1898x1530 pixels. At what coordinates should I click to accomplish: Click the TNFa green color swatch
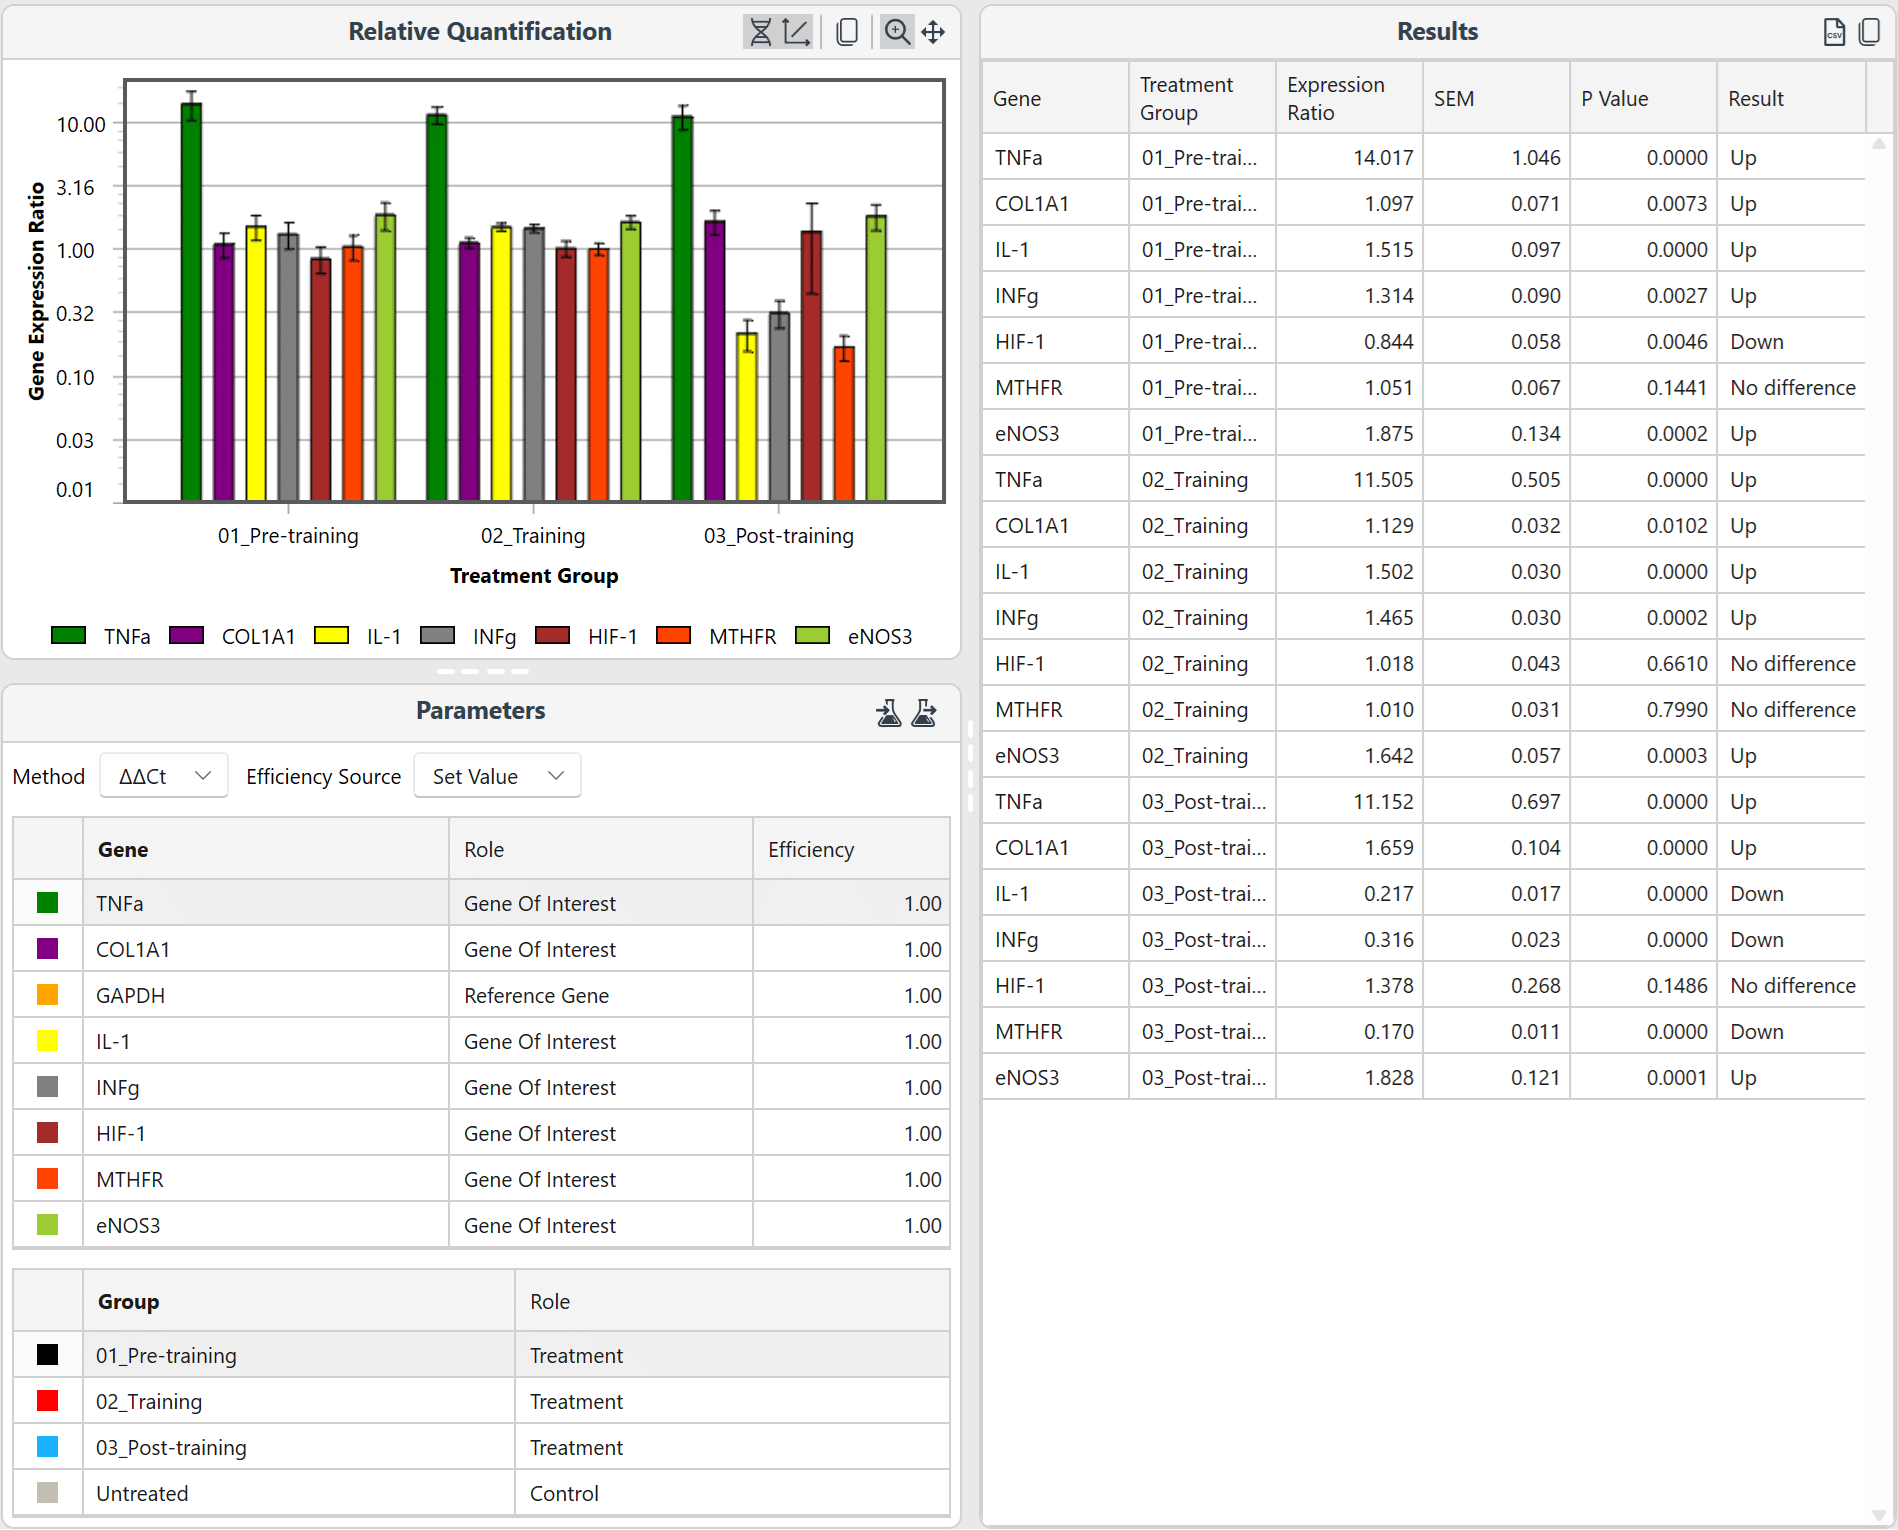click(47, 903)
